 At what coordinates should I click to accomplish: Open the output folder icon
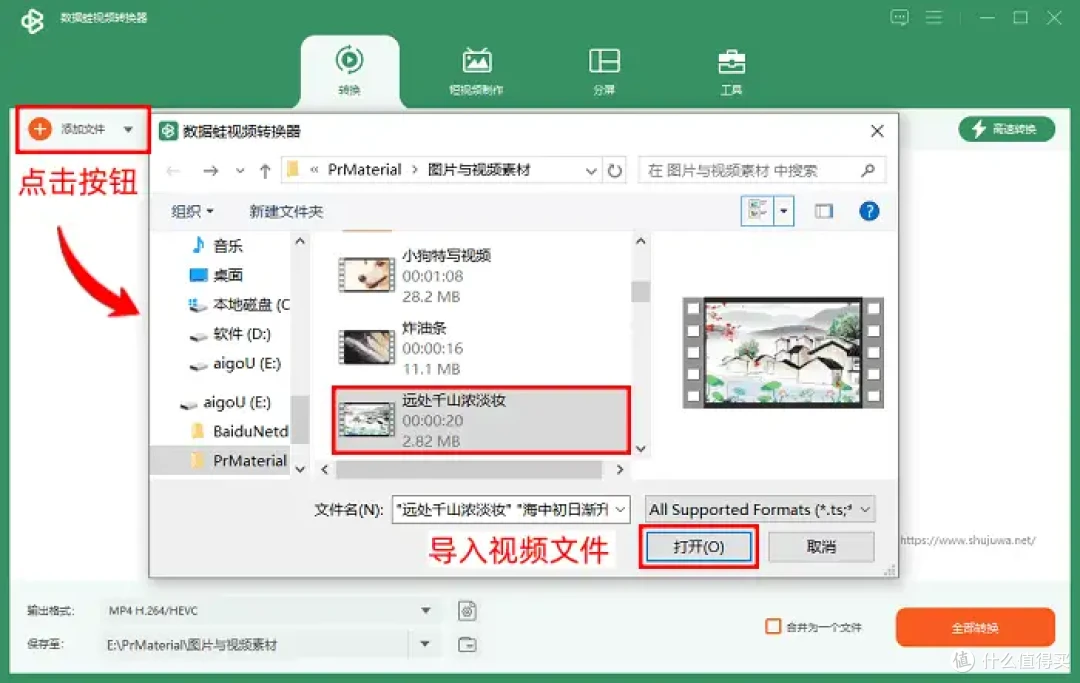pos(467,644)
